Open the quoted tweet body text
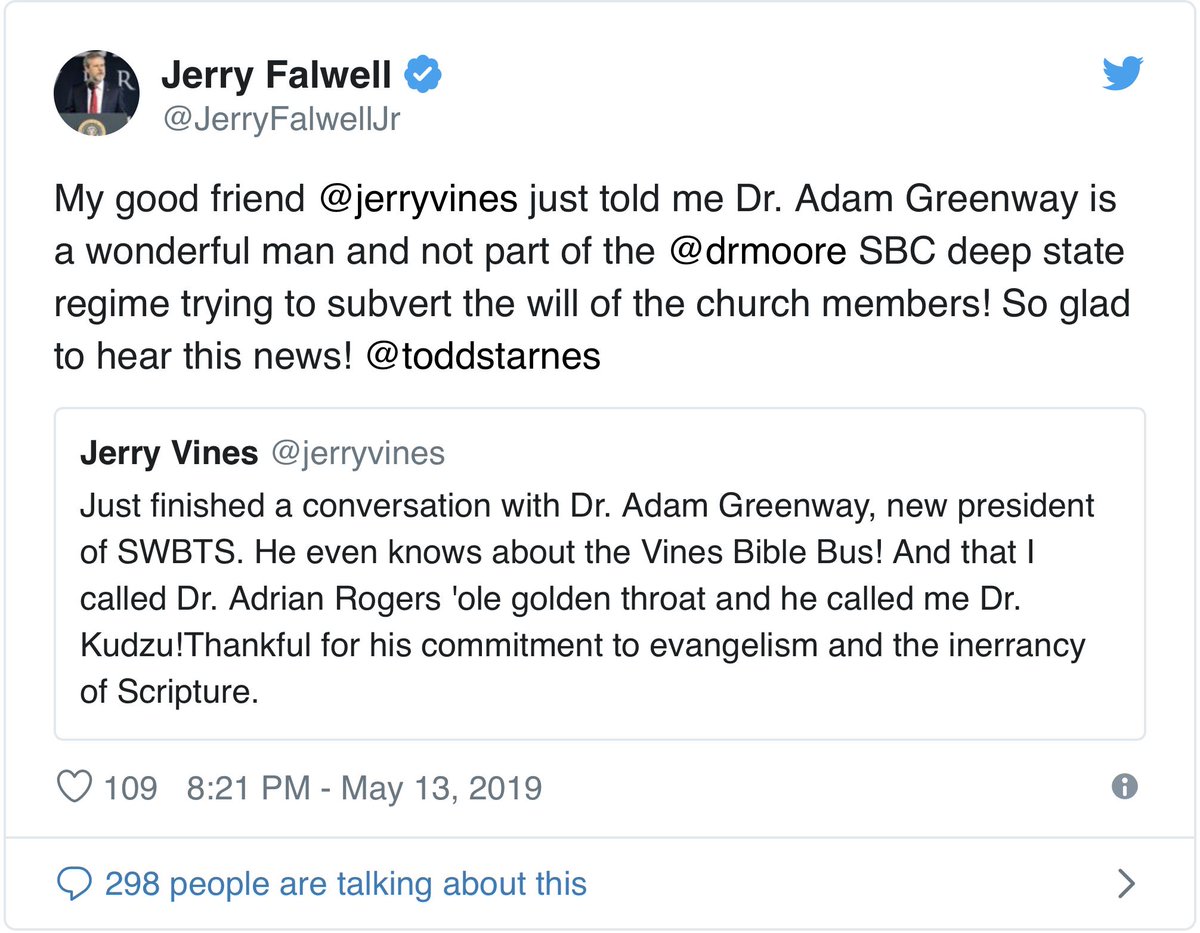Screen dimensions: 1200x933 tap(587, 598)
